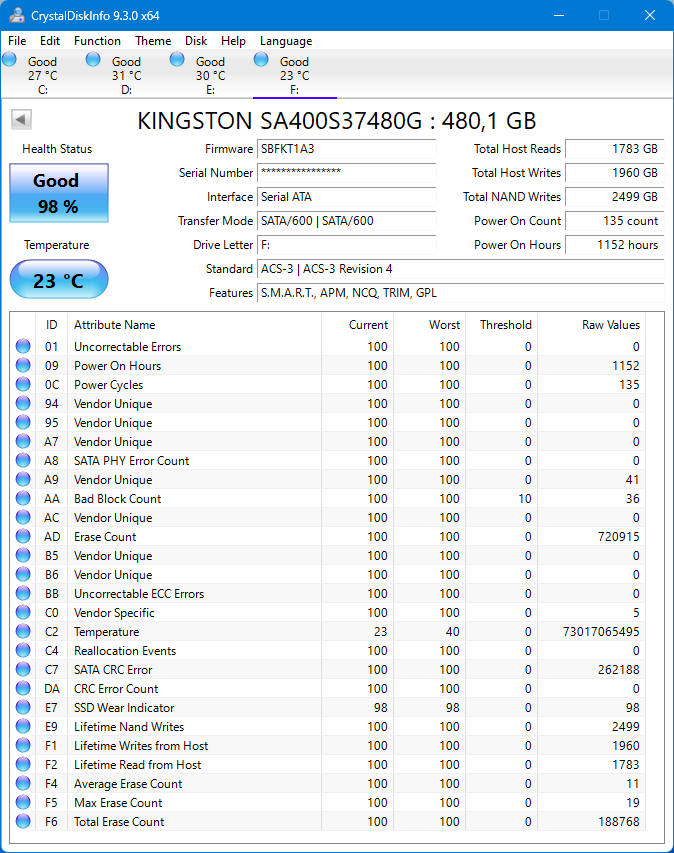Click the Transfer Mode SATA/600 field
This screenshot has width=674, height=853.
(x=347, y=221)
